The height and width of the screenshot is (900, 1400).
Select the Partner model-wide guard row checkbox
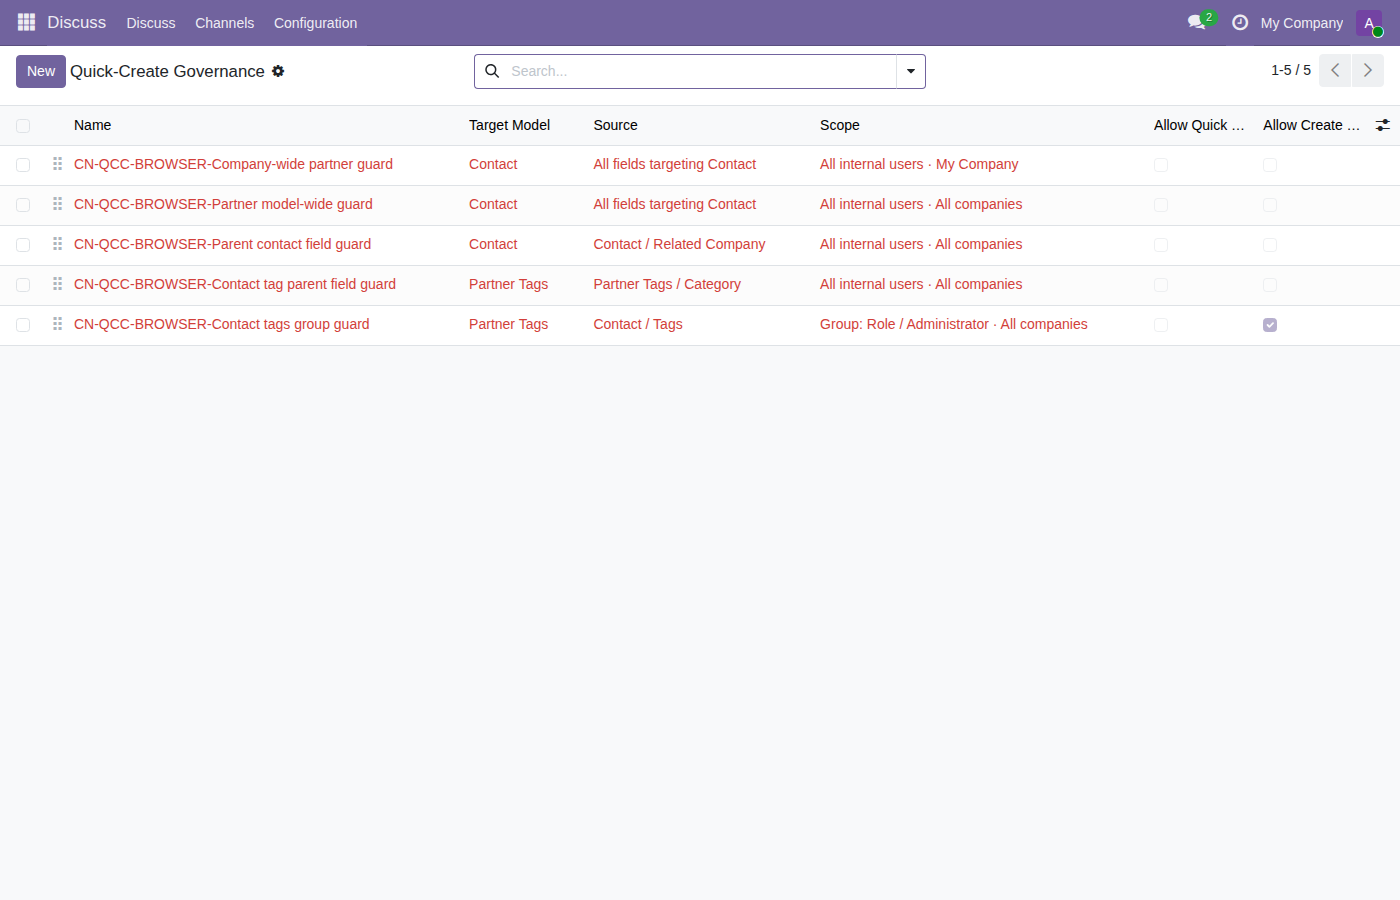click(x=23, y=205)
